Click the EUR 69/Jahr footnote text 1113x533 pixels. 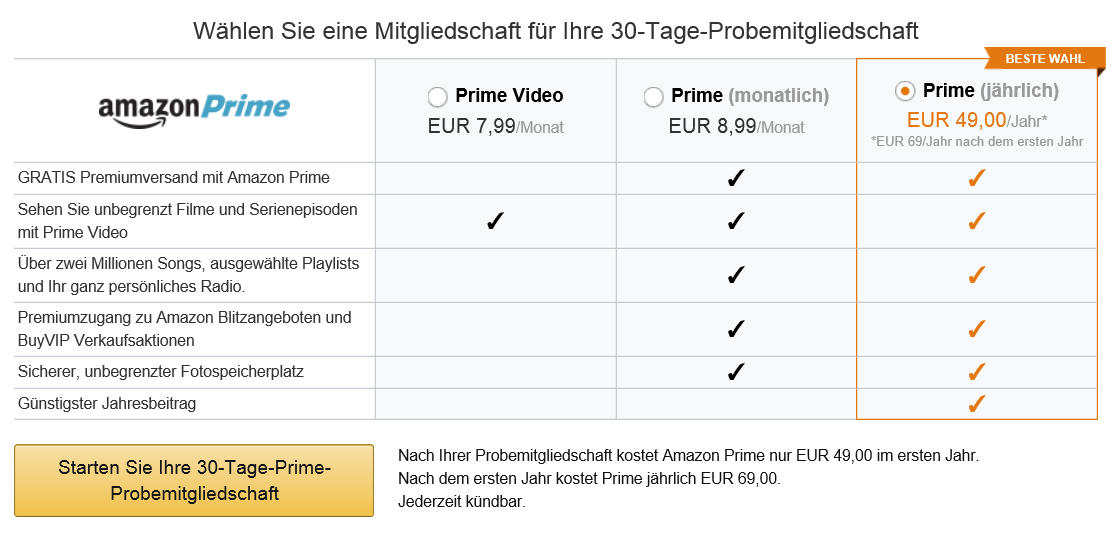977,141
